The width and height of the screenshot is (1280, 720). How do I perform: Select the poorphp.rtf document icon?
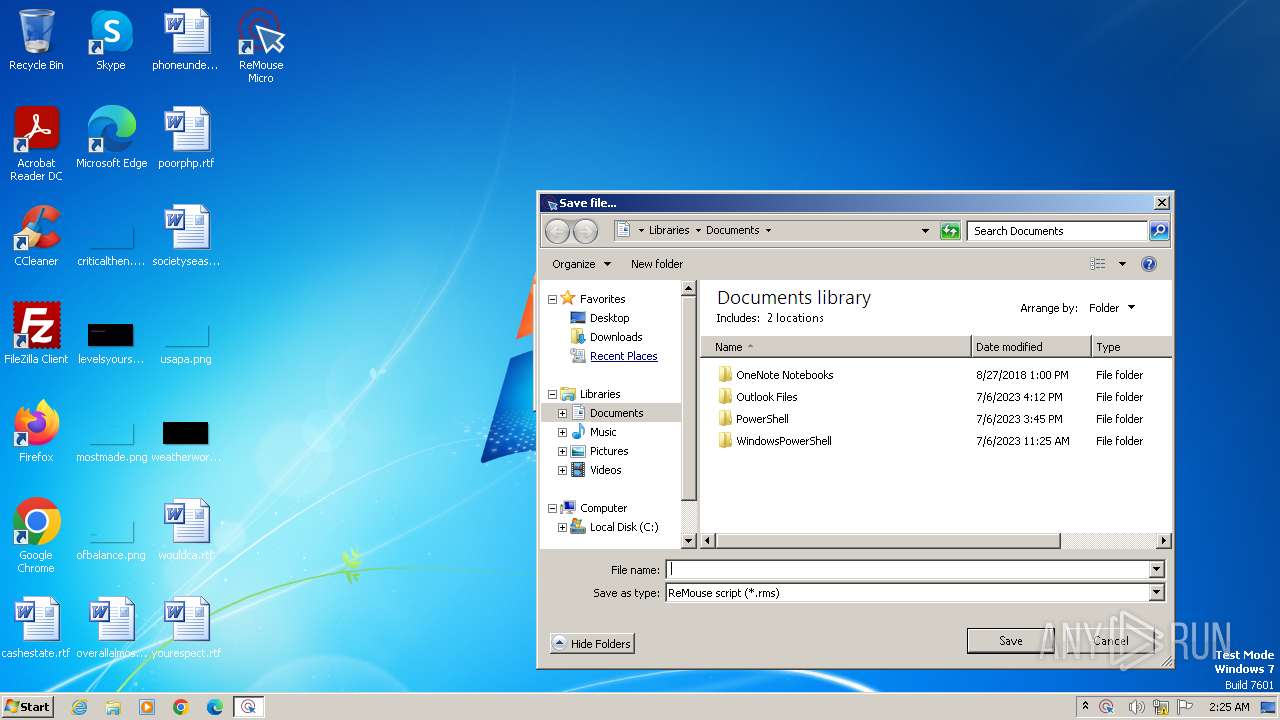point(186,139)
